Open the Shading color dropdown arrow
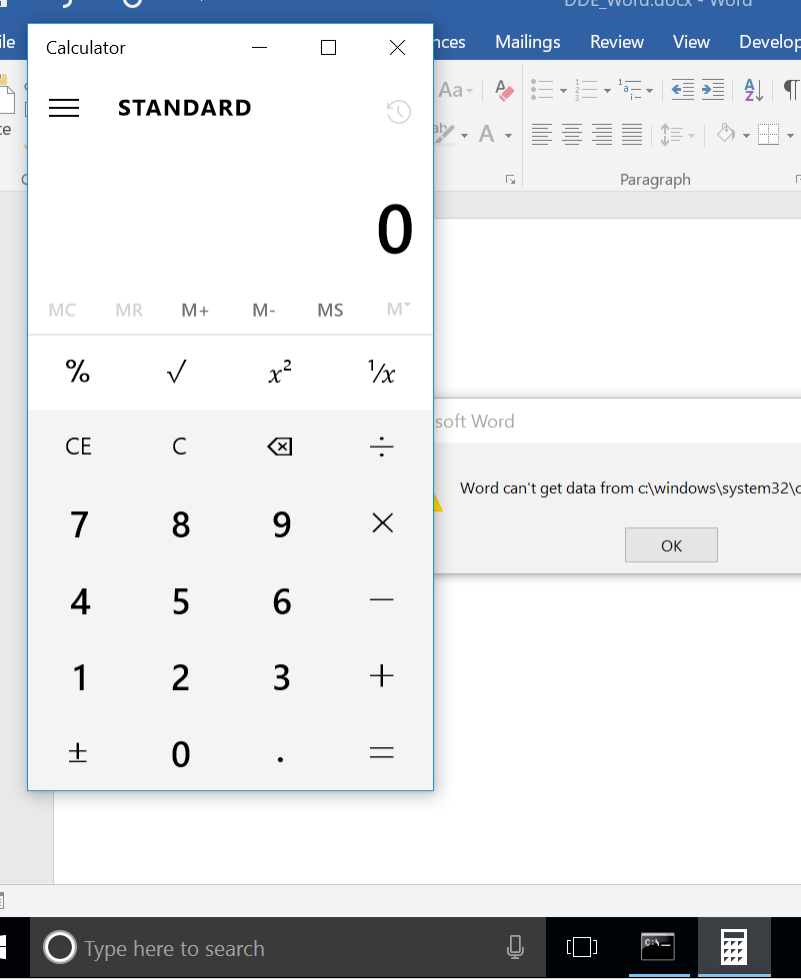The height and width of the screenshot is (979, 801). click(745, 135)
